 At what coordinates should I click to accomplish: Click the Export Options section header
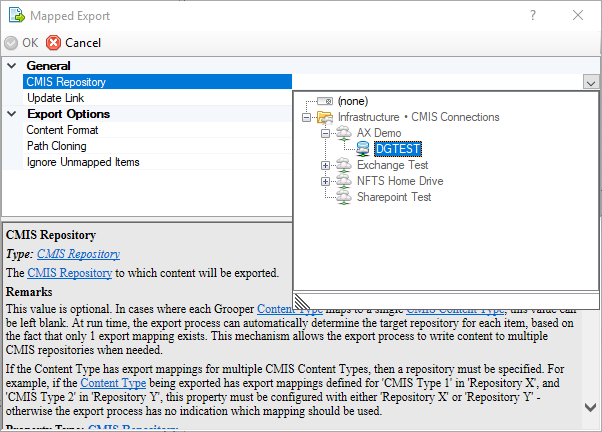click(68, 114)
